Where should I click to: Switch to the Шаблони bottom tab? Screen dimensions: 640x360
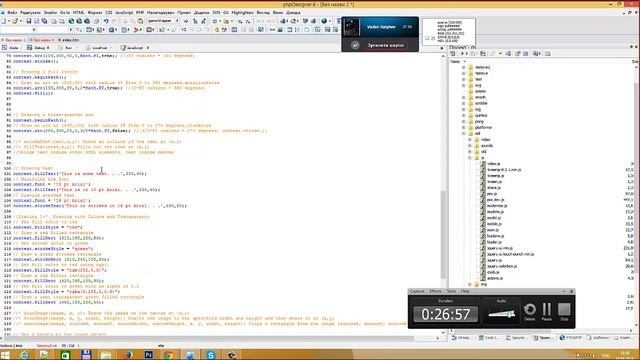[598, 338]
